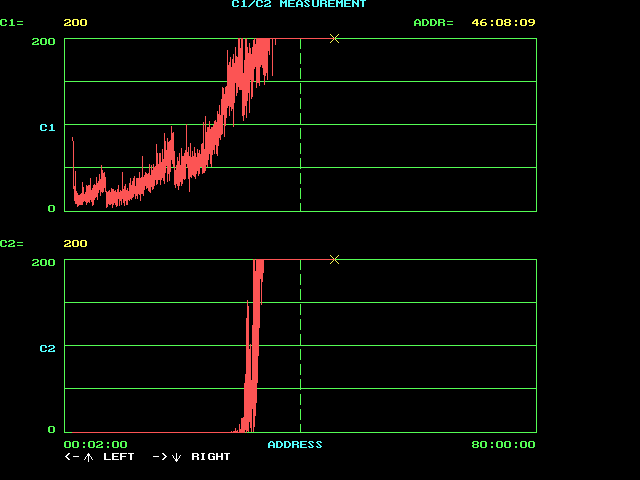Click the left arrow symbol before LEFT
This screenshot has height=480, width=640.
(x=72, y=457)
